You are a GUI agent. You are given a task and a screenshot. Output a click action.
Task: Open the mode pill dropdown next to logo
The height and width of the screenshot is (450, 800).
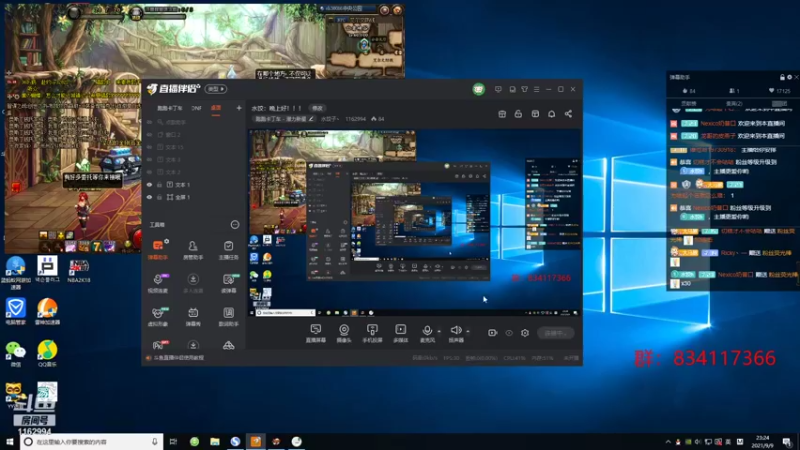point(216,89)
